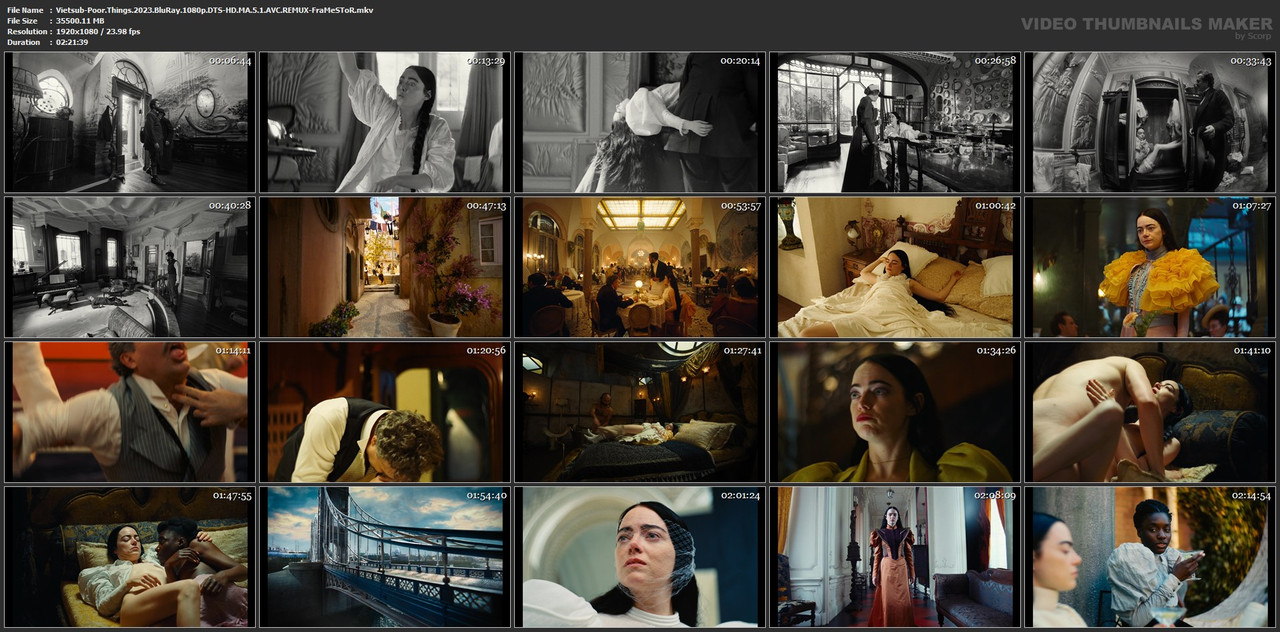Select thumbnail stamped 00:33:43
Viewport: 1280px width, 632px height.
point(1150,122)
